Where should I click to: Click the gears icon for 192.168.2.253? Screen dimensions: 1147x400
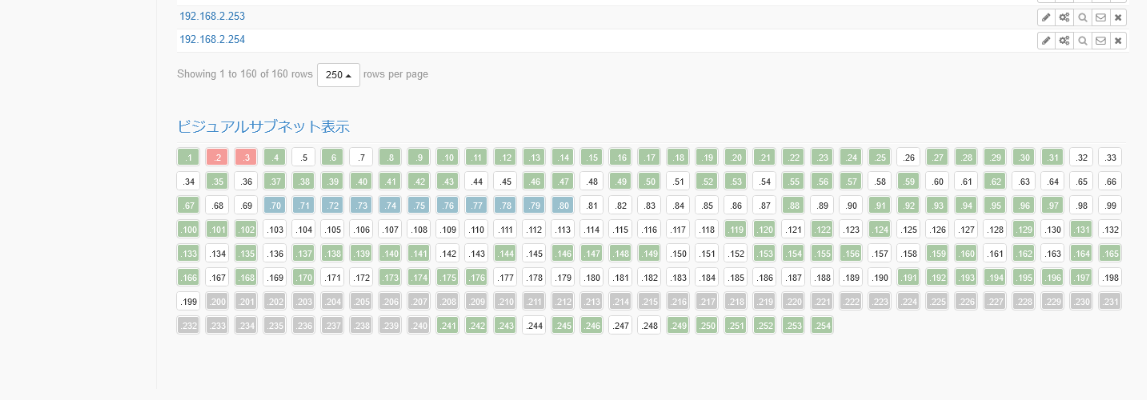click(x=1064, y=17)
